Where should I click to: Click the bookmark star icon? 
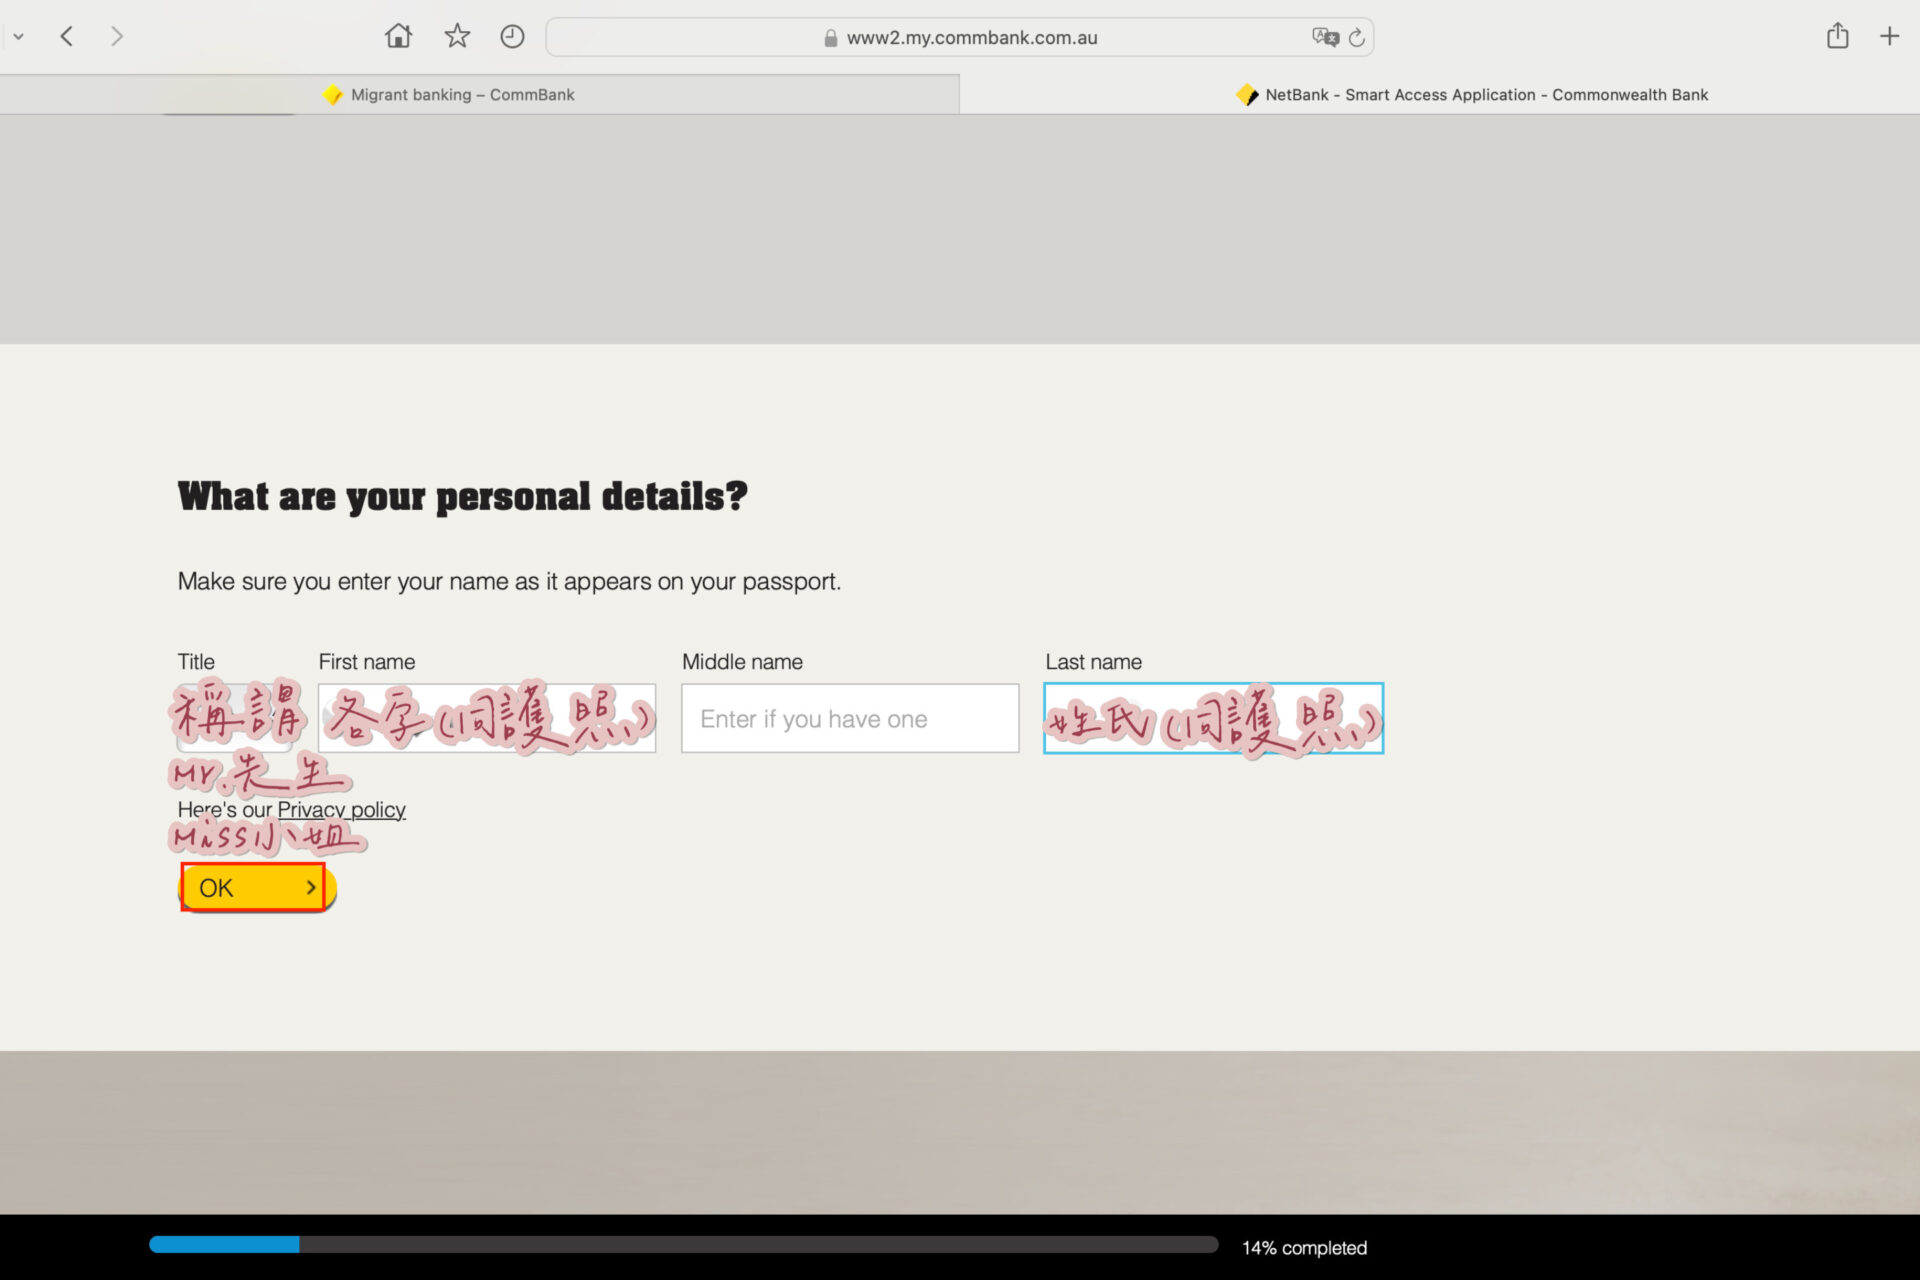click(x=457, y=37)
